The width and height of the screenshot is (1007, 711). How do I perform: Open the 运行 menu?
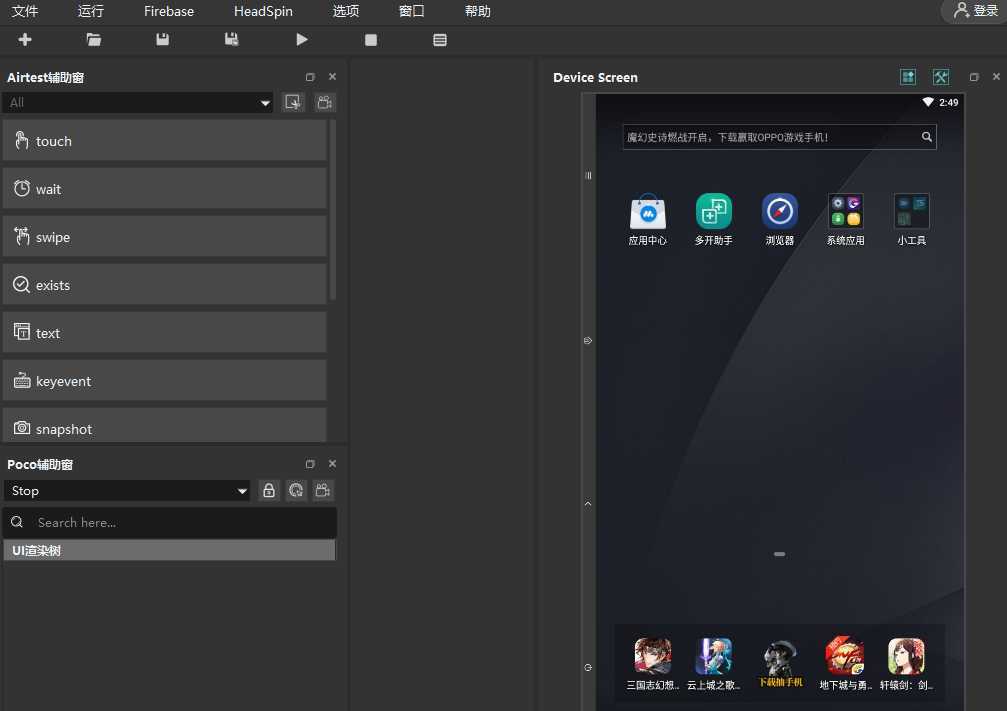91,11
